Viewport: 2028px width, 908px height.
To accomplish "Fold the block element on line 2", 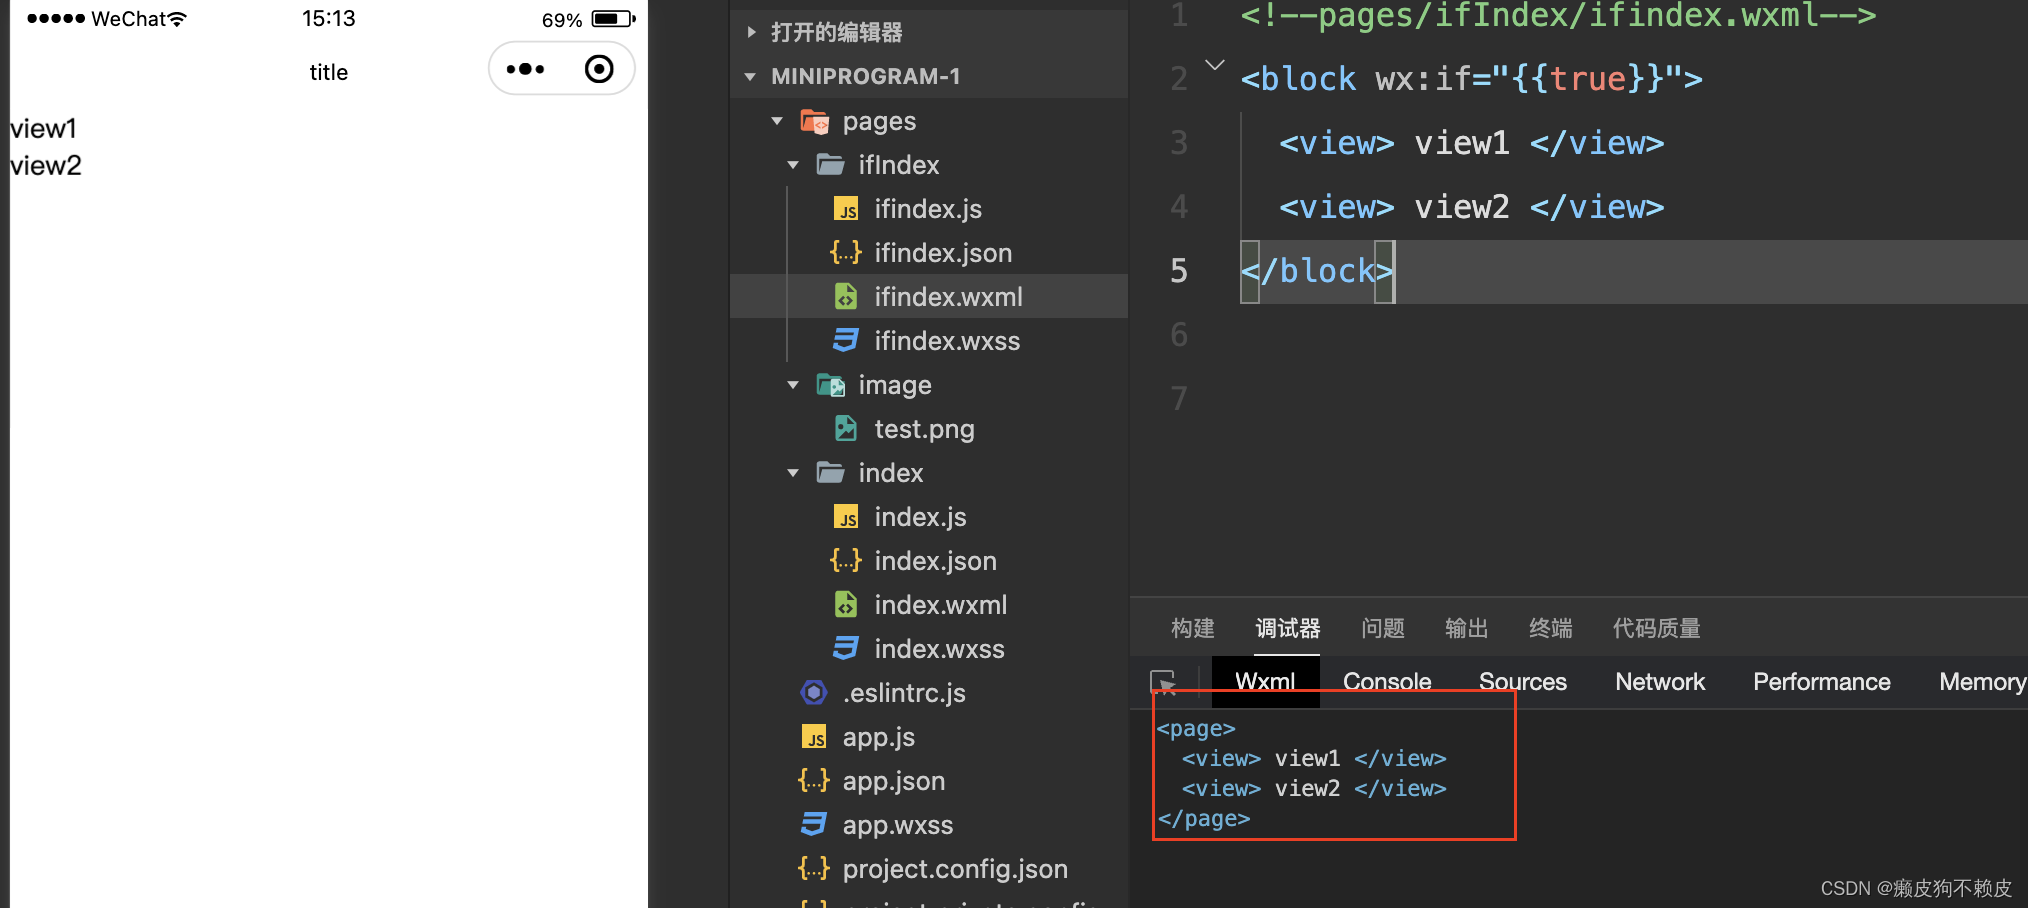I will pos(1214,63).
